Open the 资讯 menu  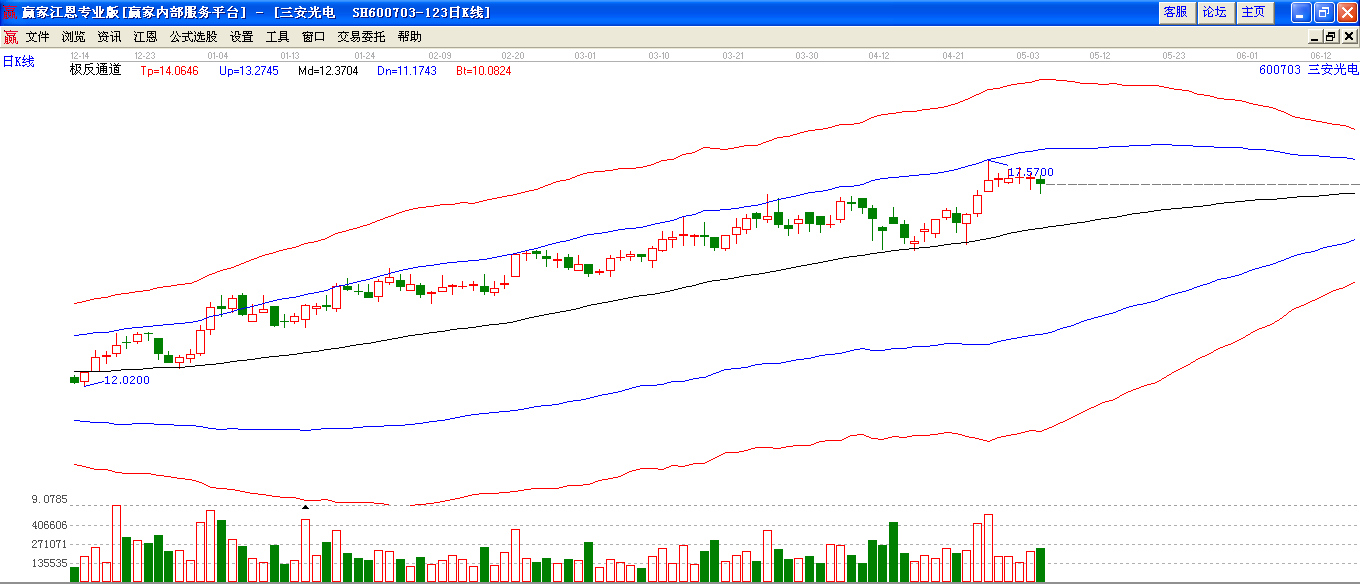pos(109,37)
